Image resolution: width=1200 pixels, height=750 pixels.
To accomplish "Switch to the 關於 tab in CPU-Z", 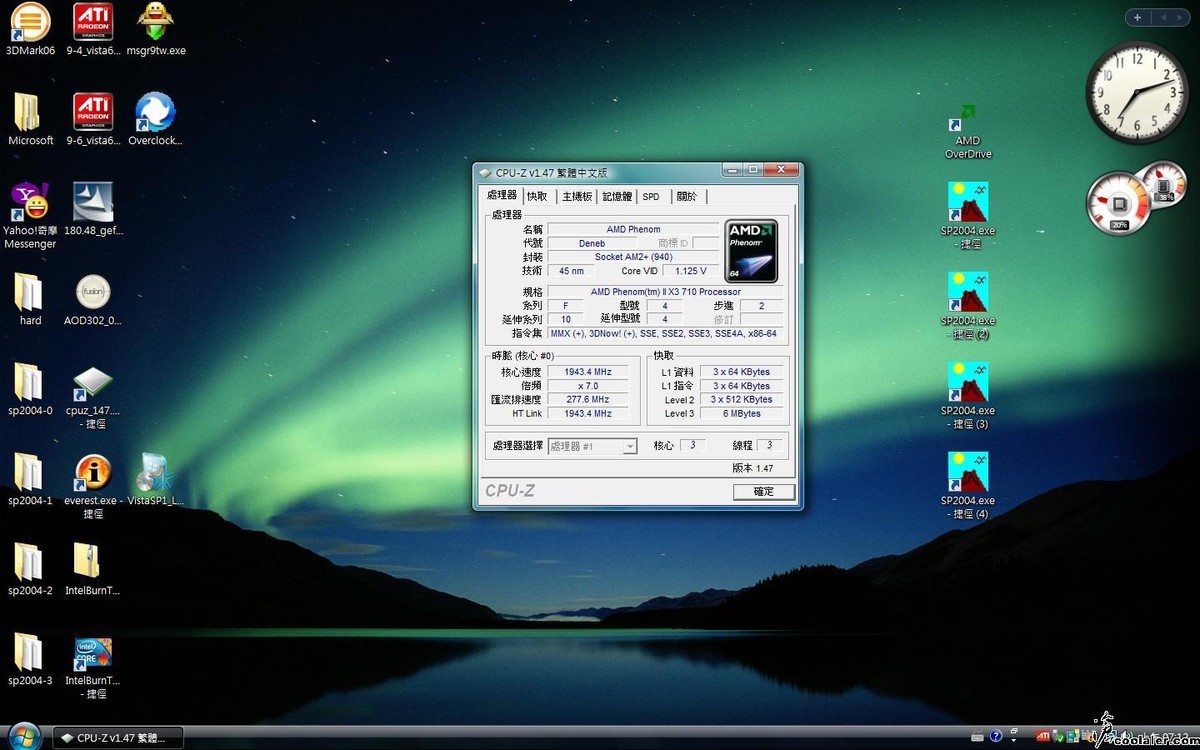I will 687,197.
